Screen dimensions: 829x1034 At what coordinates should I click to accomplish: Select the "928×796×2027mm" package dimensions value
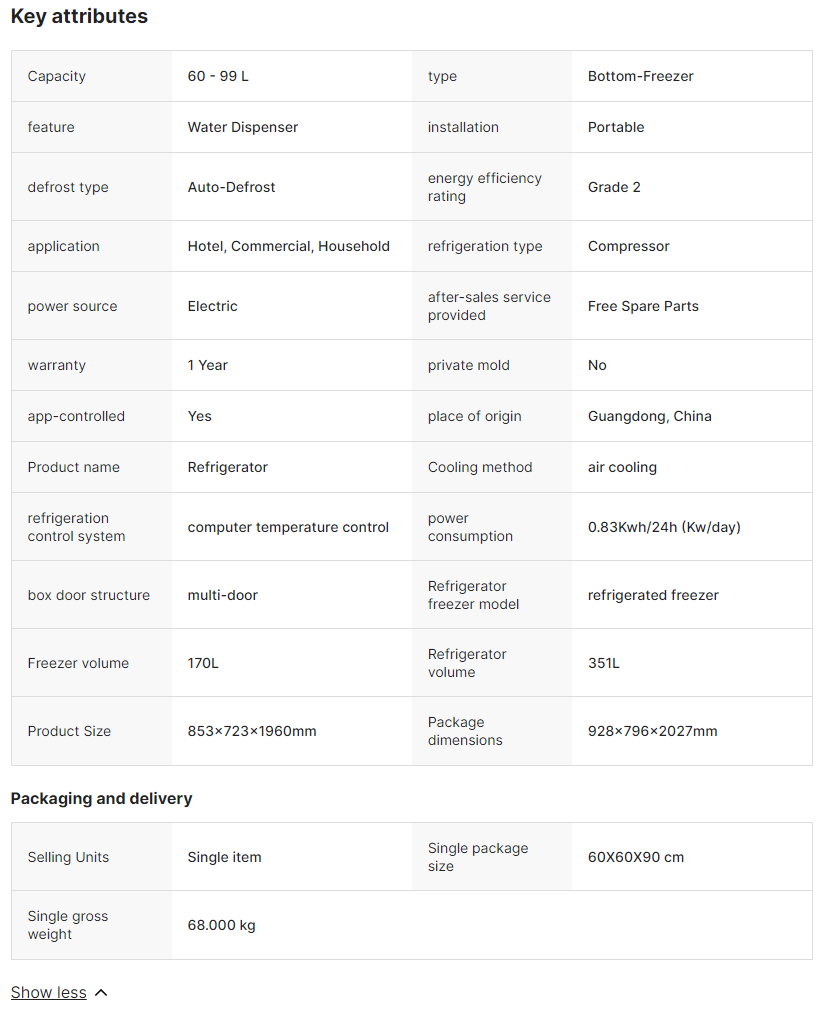652,732
